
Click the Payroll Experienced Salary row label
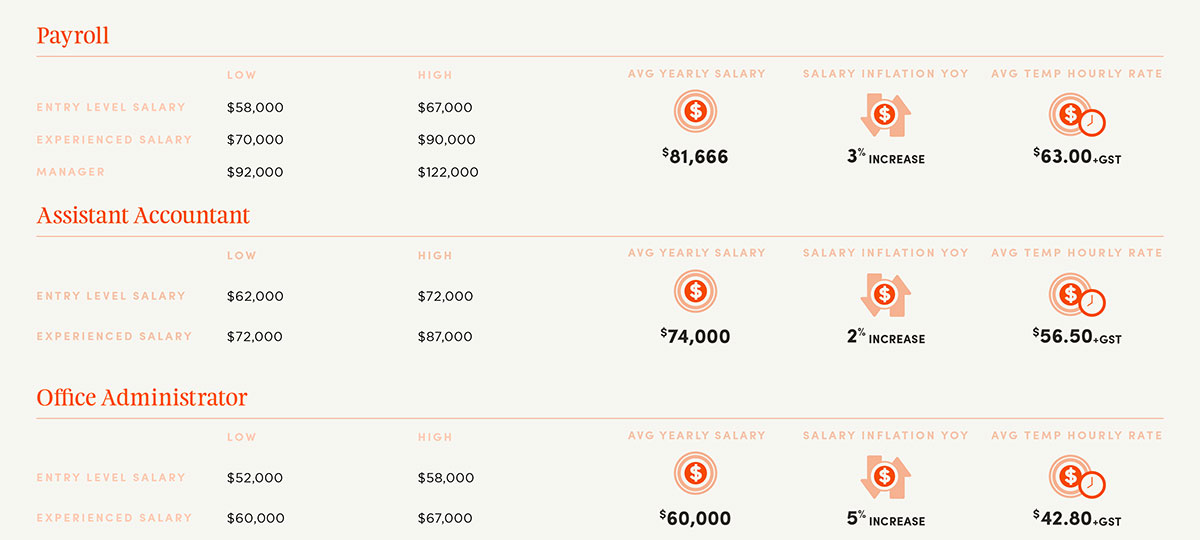coord(114,140)
